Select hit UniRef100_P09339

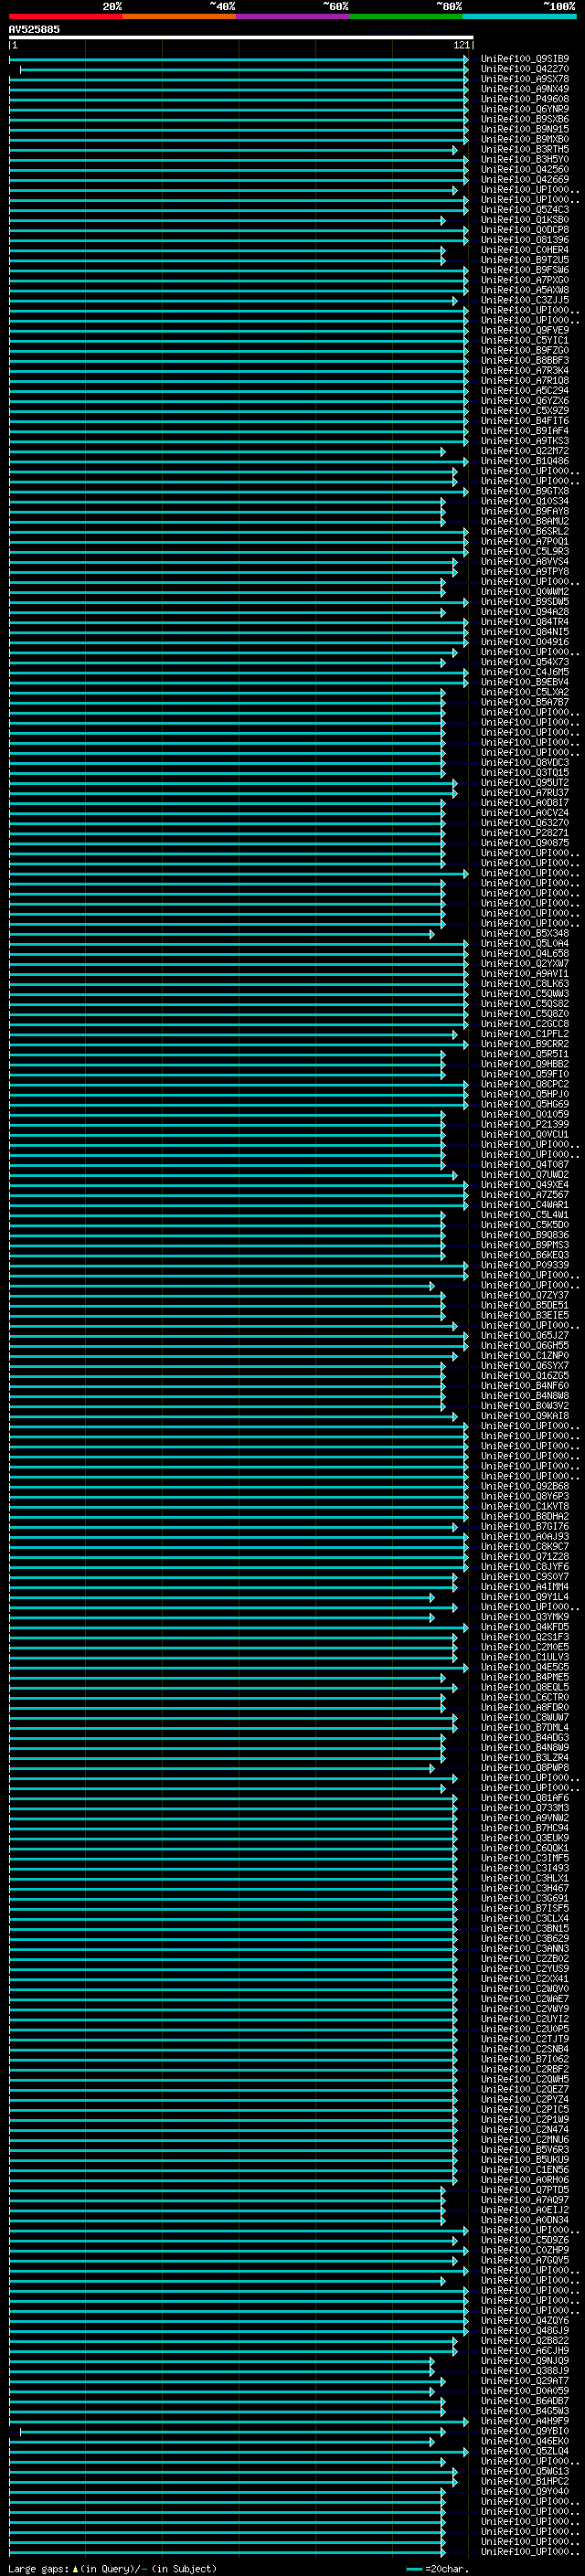click(525, 1265)
